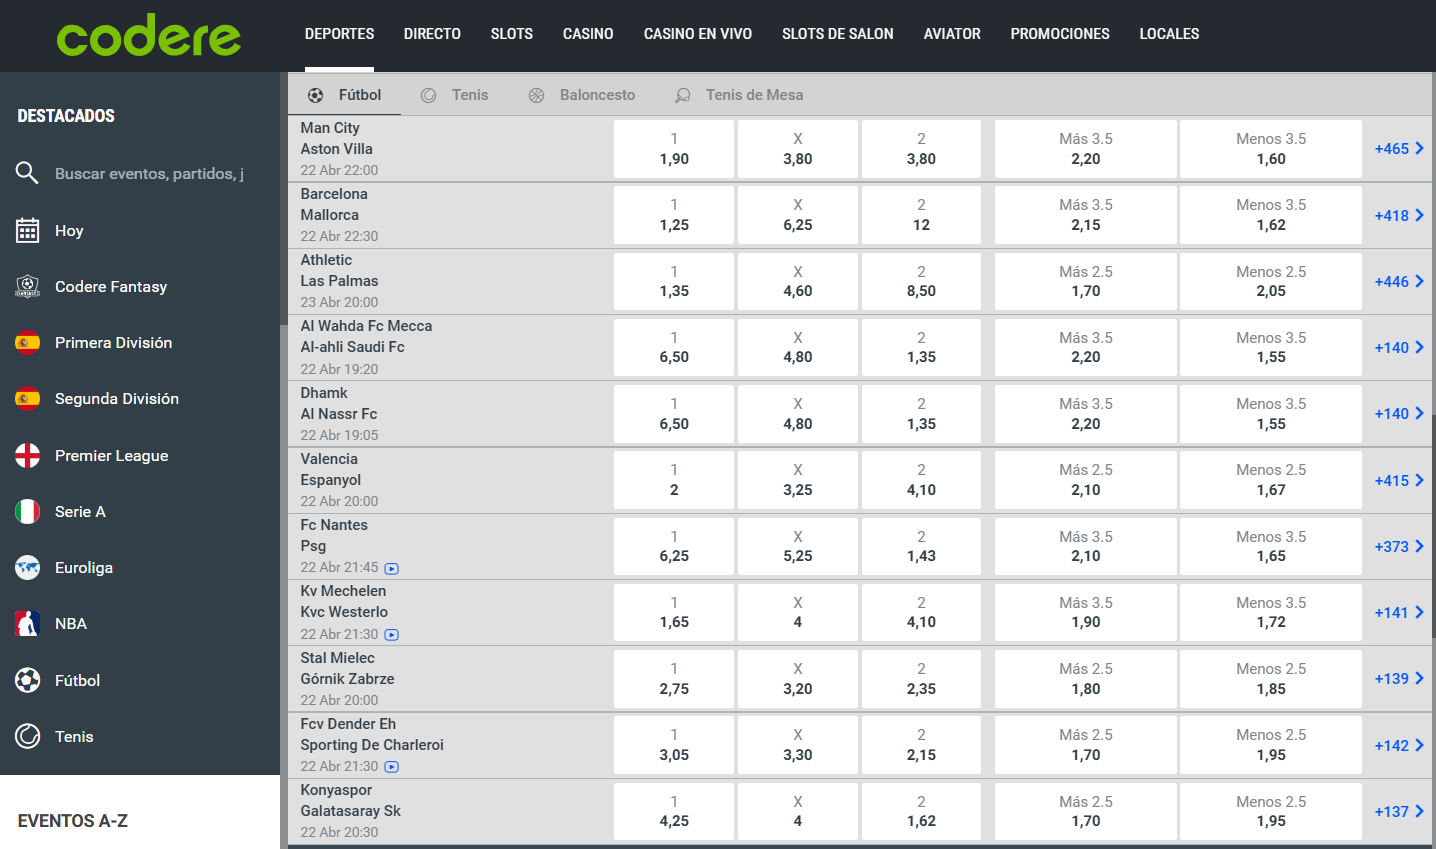Show +137 more bets for Konyaspor match
1436x849 pixels.
pyautogui.click(x=1398, y=812)
